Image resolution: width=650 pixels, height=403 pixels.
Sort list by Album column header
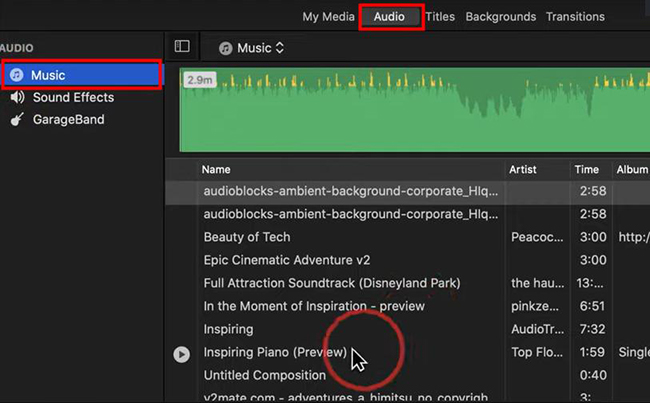tap(632, 170)
